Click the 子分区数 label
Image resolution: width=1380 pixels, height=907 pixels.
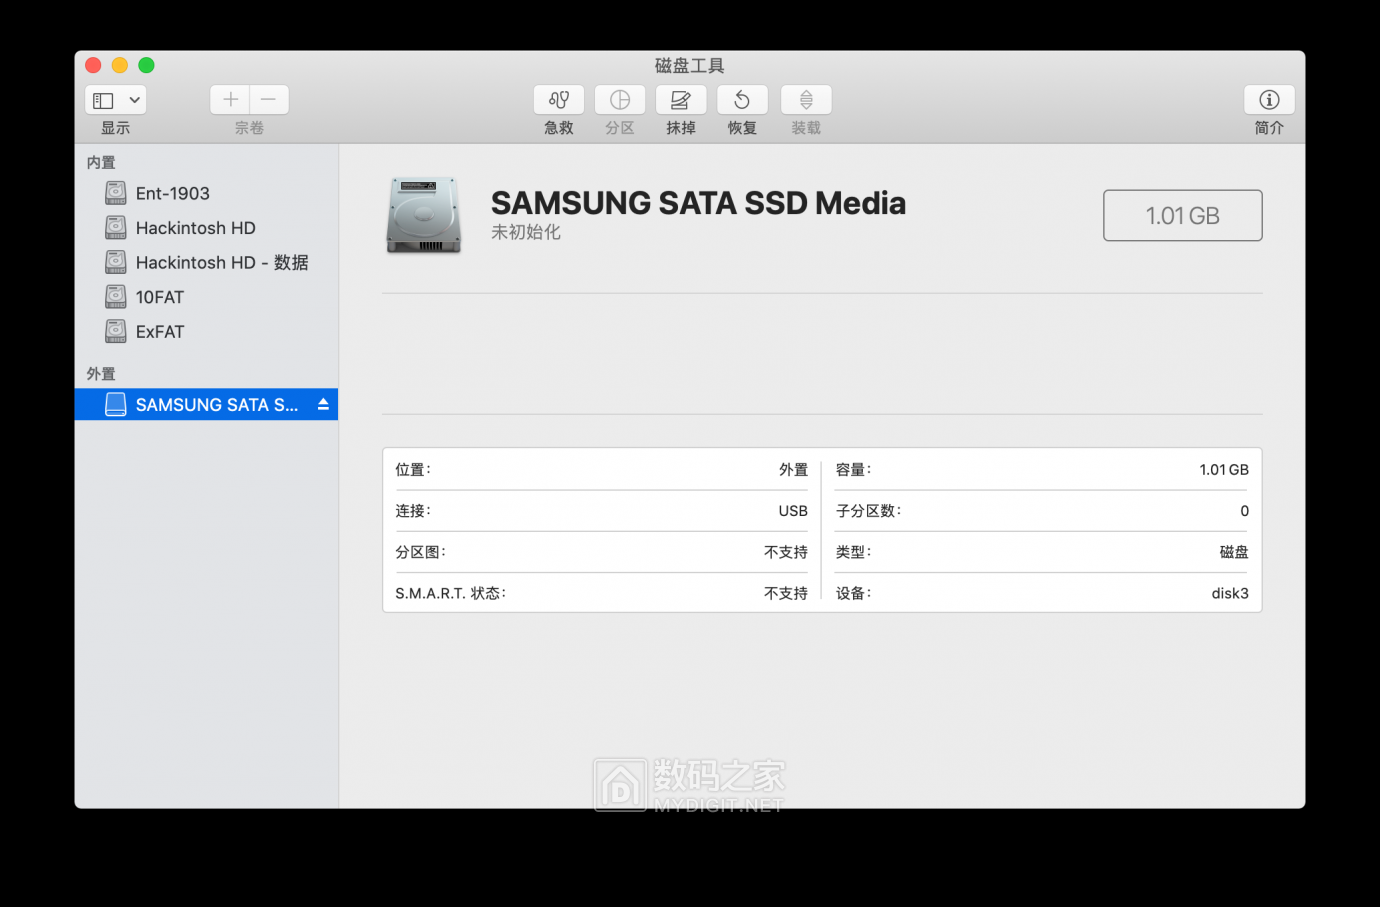pyautogui.click(x=869, y=511)
